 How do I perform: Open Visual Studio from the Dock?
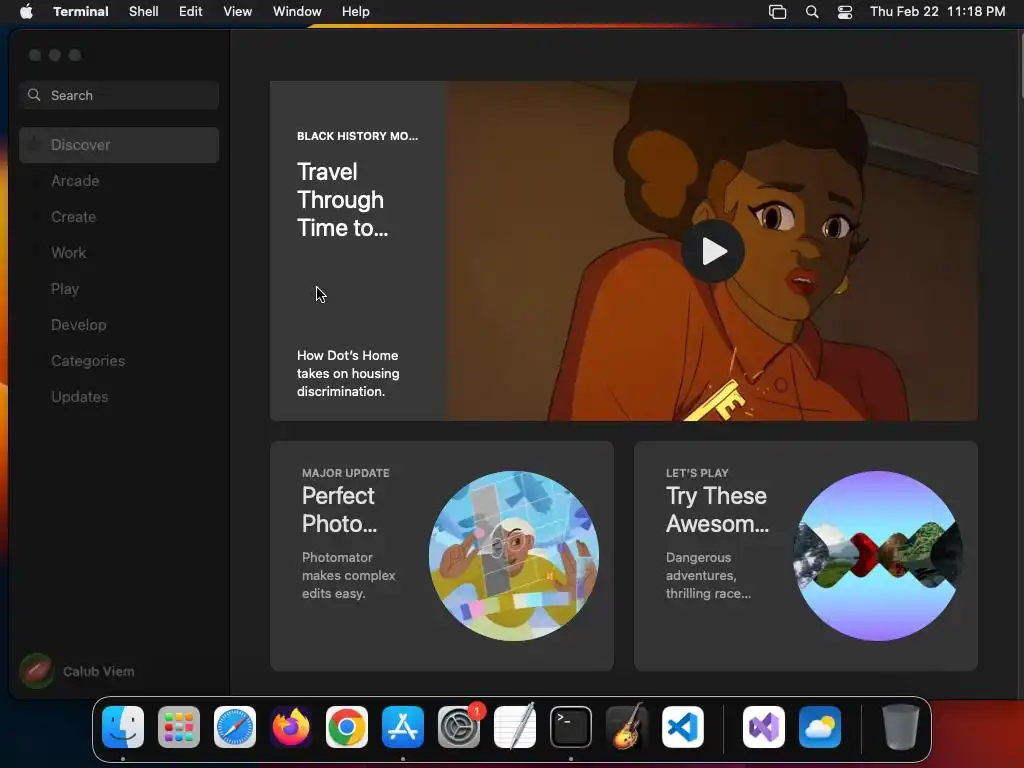point(764,727)
